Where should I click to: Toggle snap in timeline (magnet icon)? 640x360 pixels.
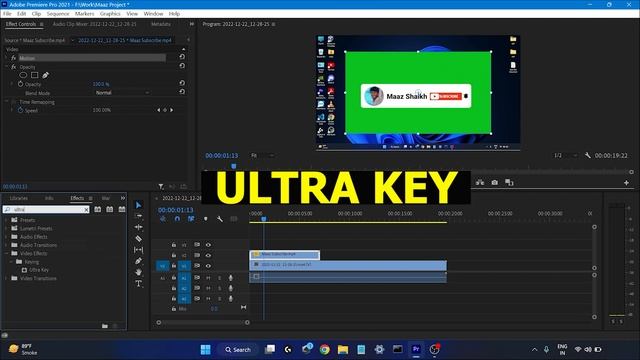tap(177, 219)
